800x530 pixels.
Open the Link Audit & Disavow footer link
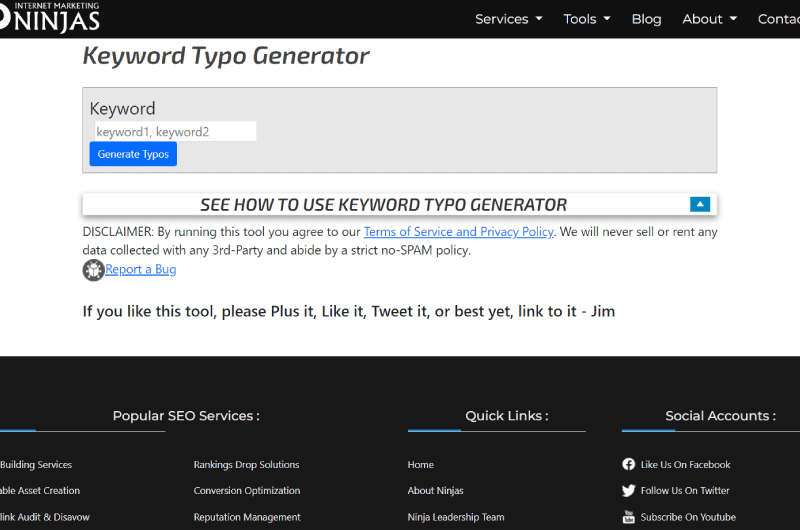[x=45, y=517]
